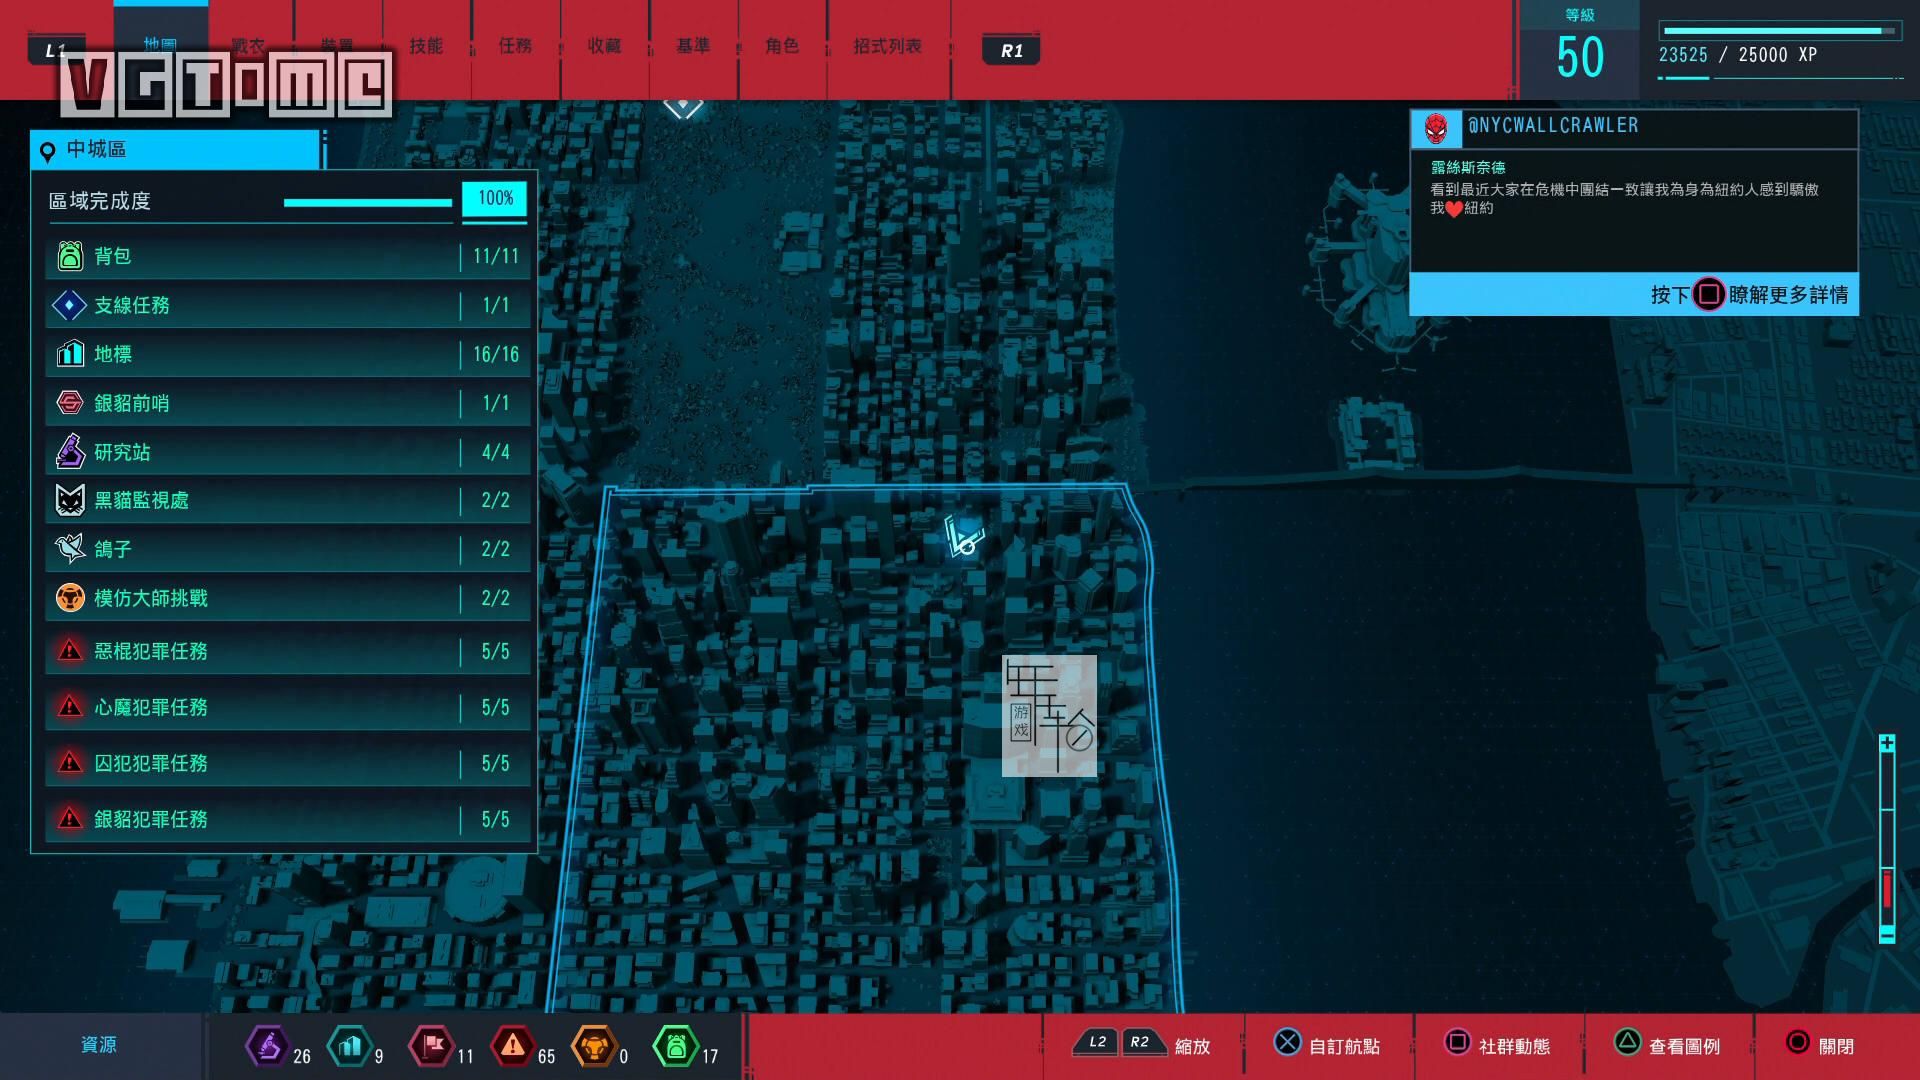
Task: Click the 按下瞭解更多詳情 banner
Action: pyautogui.click(x=1634, y=294)
